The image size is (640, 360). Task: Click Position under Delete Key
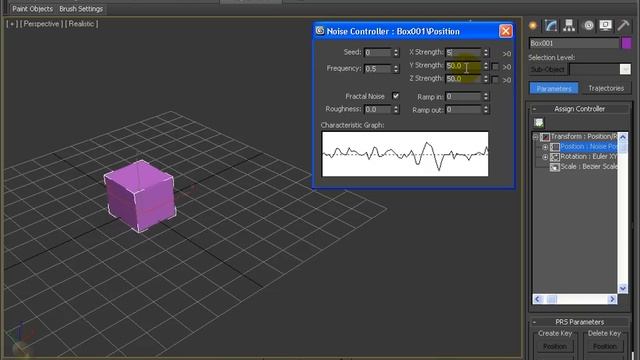tap(604, 347)
